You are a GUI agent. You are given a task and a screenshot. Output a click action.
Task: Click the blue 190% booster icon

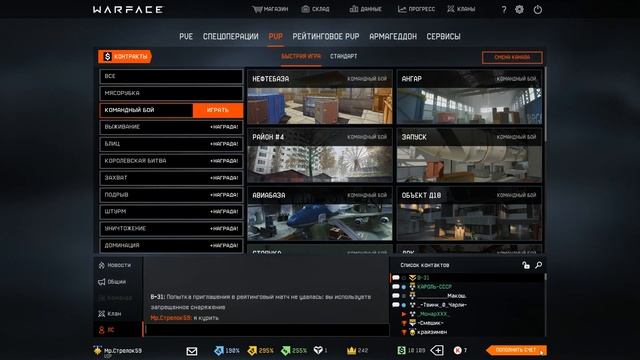point(219,350)
